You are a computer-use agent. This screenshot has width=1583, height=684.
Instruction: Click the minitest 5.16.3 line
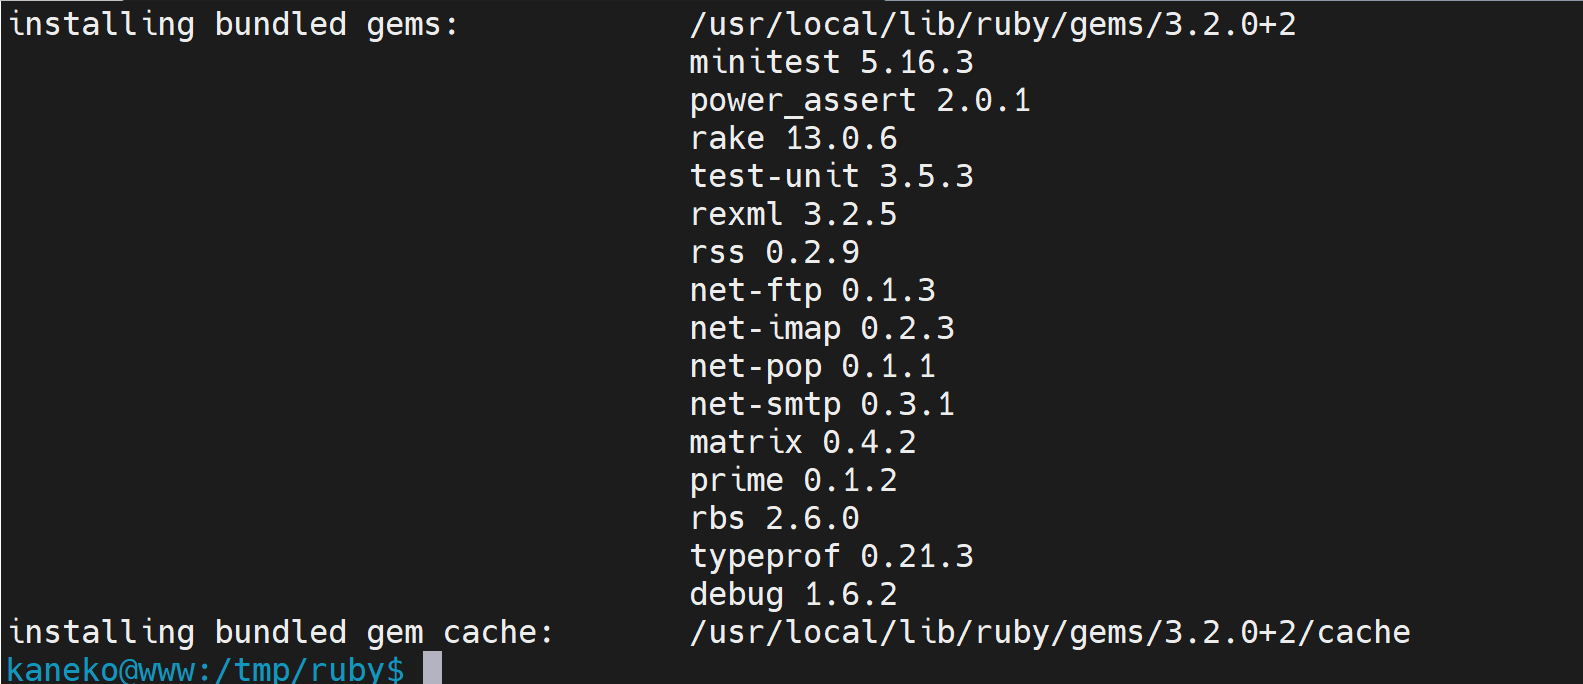point(831,62)
